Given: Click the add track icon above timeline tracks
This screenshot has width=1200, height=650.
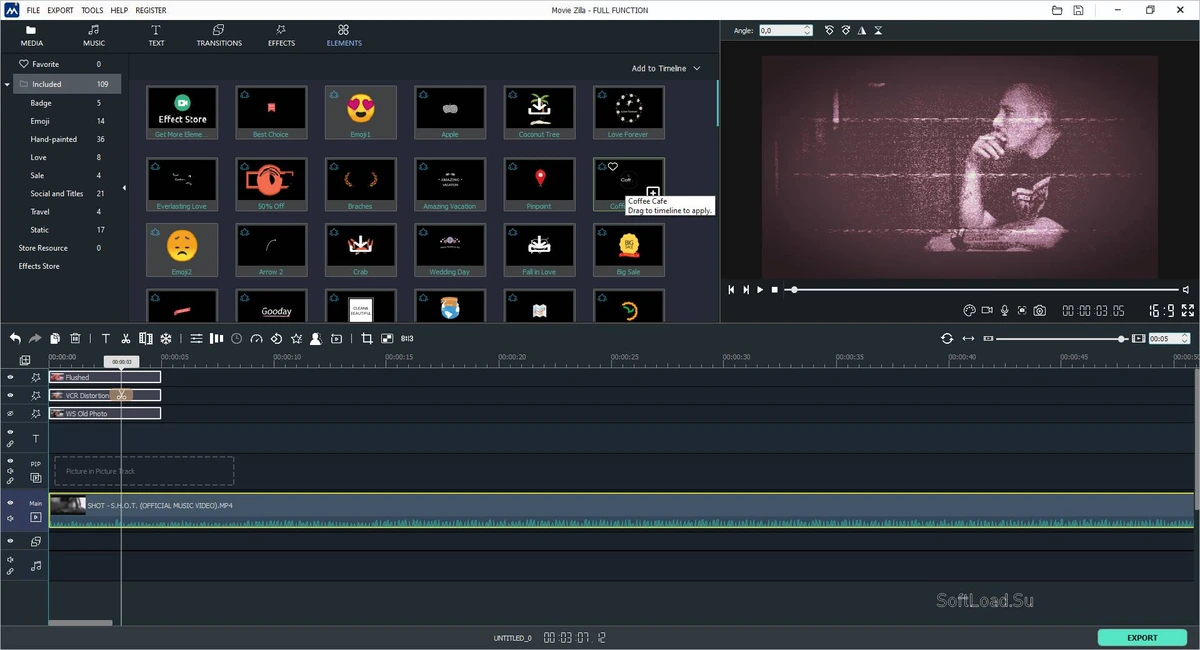Looking at the screenshot, I should coord(25,360).
